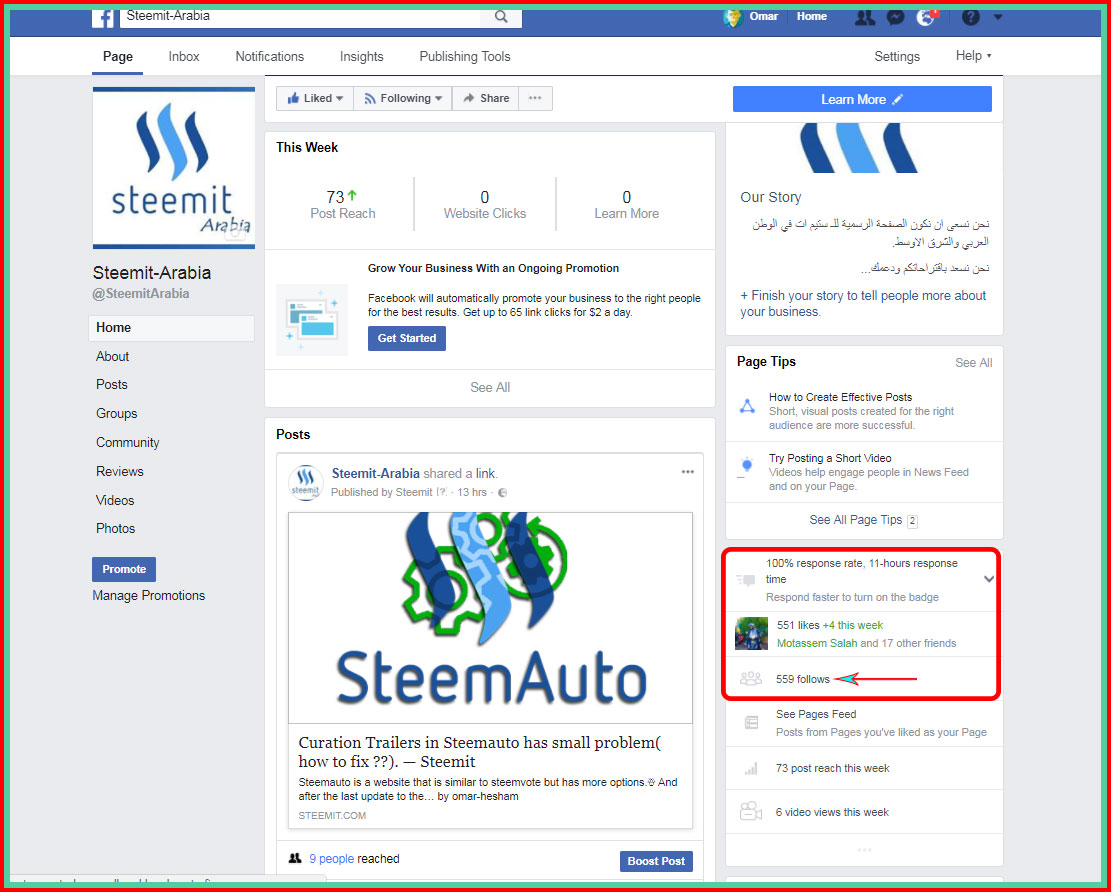1111x892 pixels.
Task: Click the promotion illustration beside Grow Your Business
Action: point(312,320)
